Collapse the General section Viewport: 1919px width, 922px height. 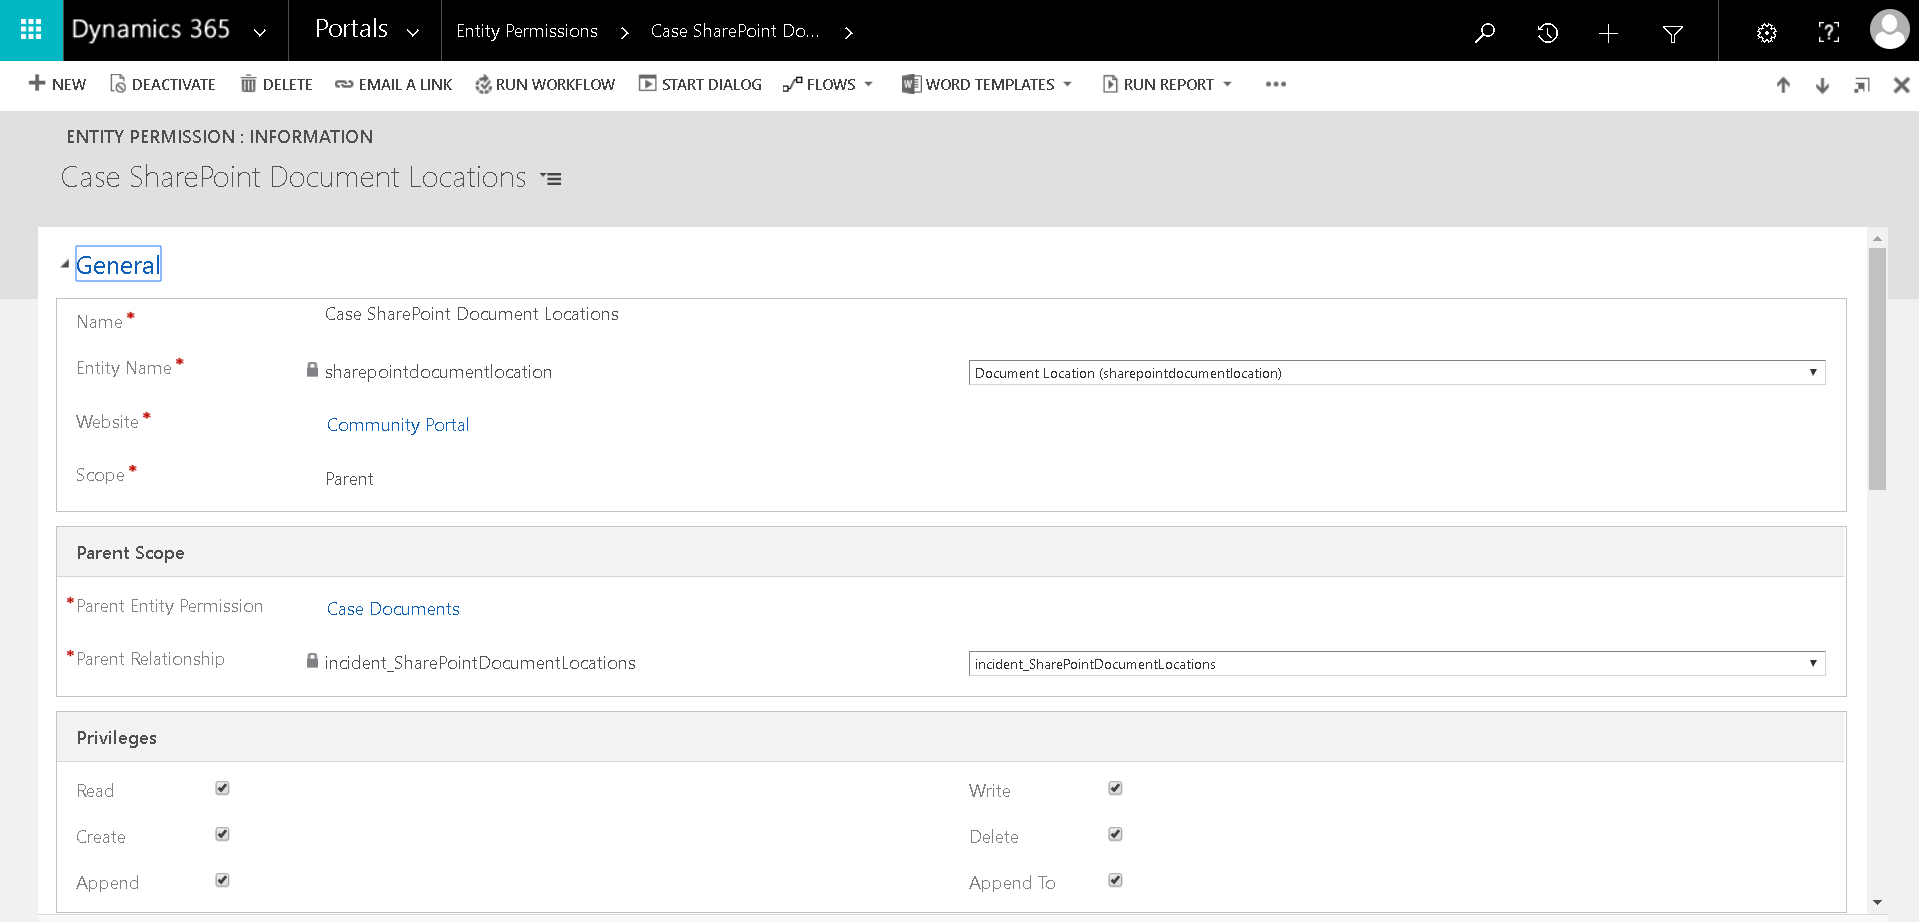point(65,265)
